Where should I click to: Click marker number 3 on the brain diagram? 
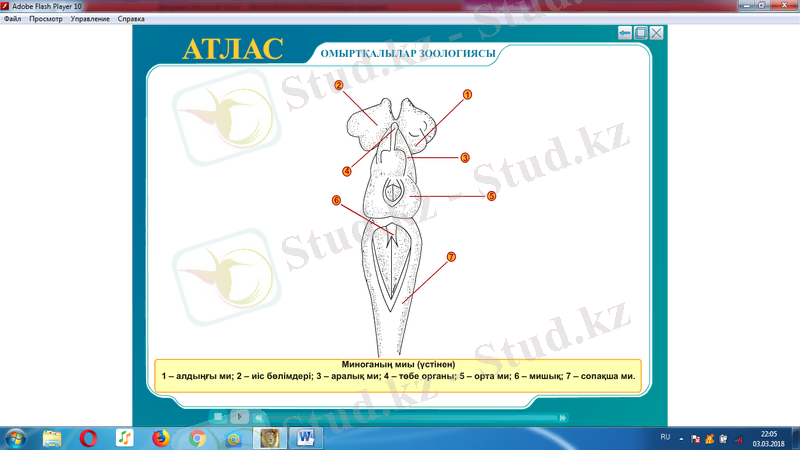pyautogui.click(x=465, y=158)
